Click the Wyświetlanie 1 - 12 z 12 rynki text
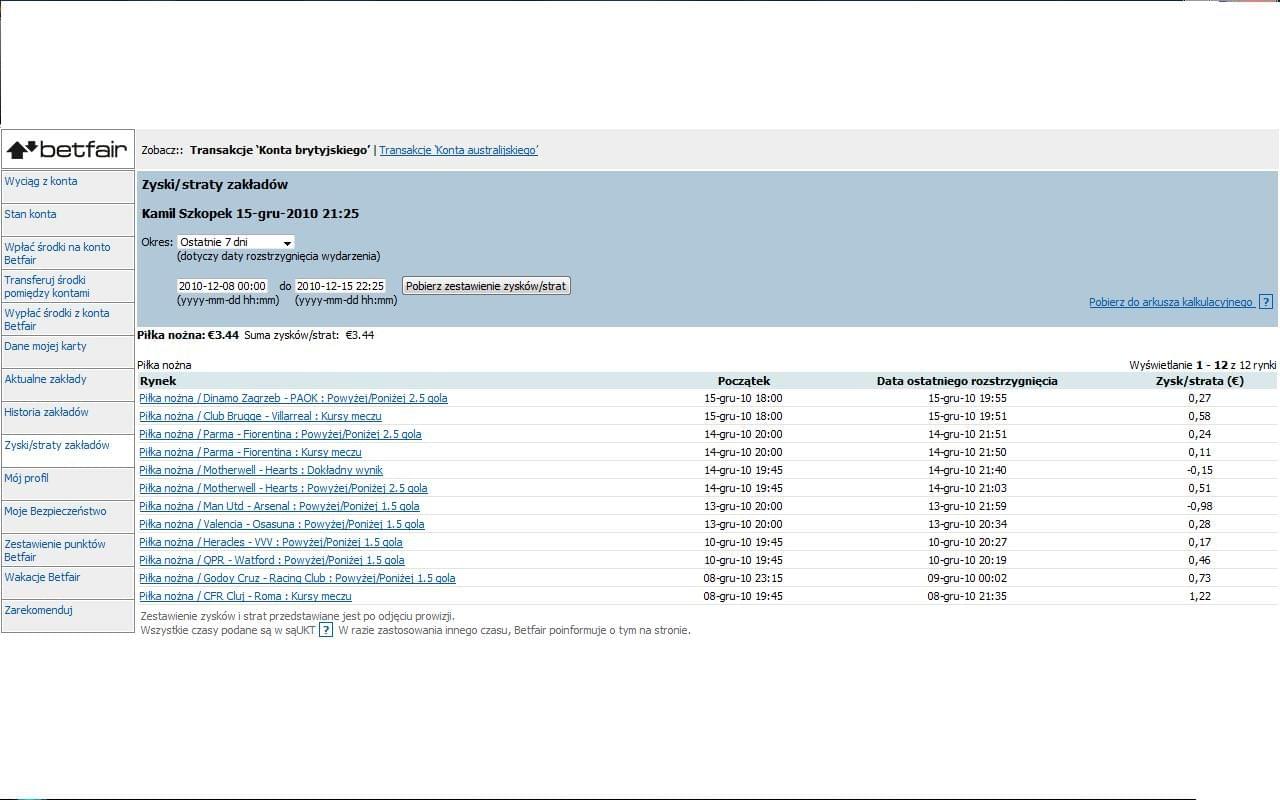This screenshot has width=1280, height=800. pyautogui.click(x=1203, y=365)
